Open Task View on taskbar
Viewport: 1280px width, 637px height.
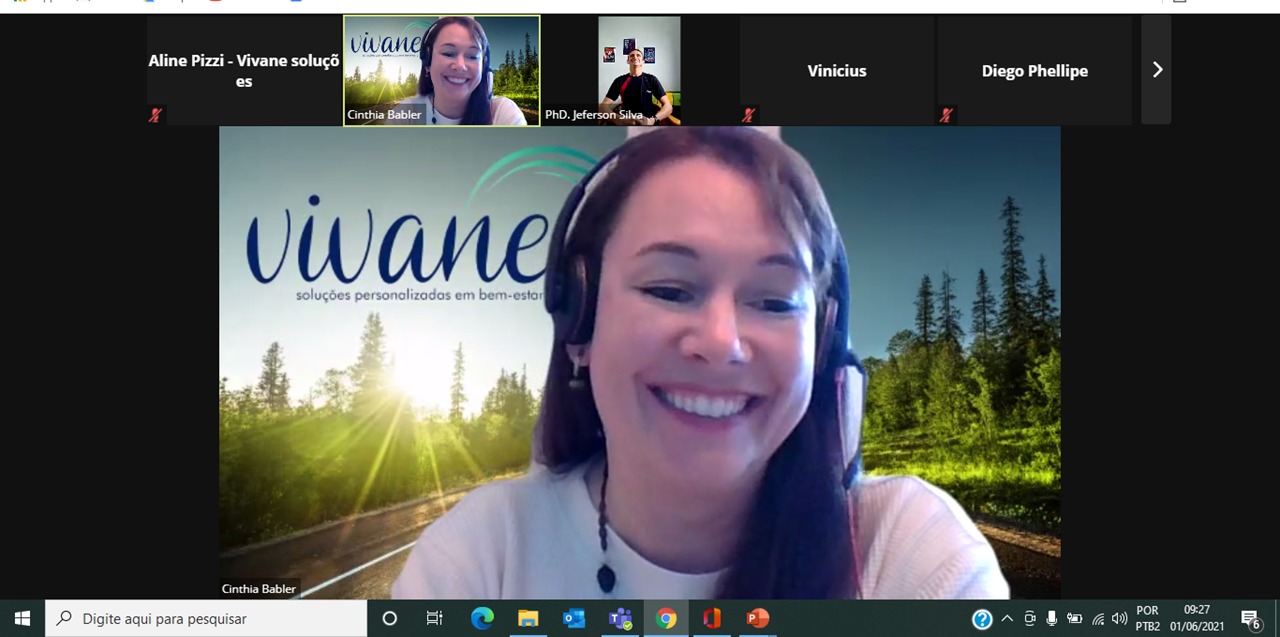[x=434, y=619]
